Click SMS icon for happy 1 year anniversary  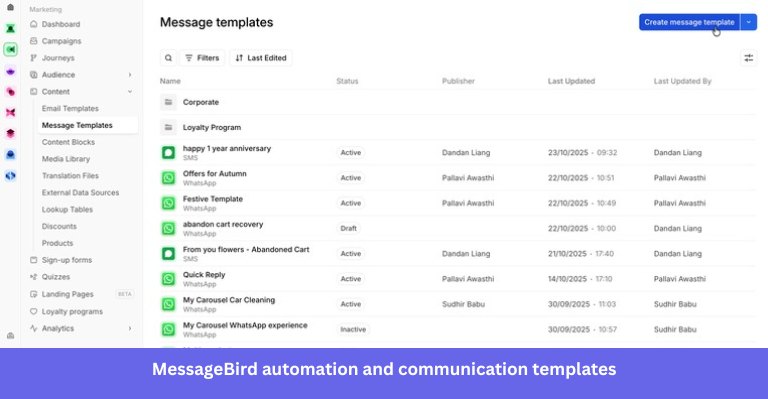(168, 153)
